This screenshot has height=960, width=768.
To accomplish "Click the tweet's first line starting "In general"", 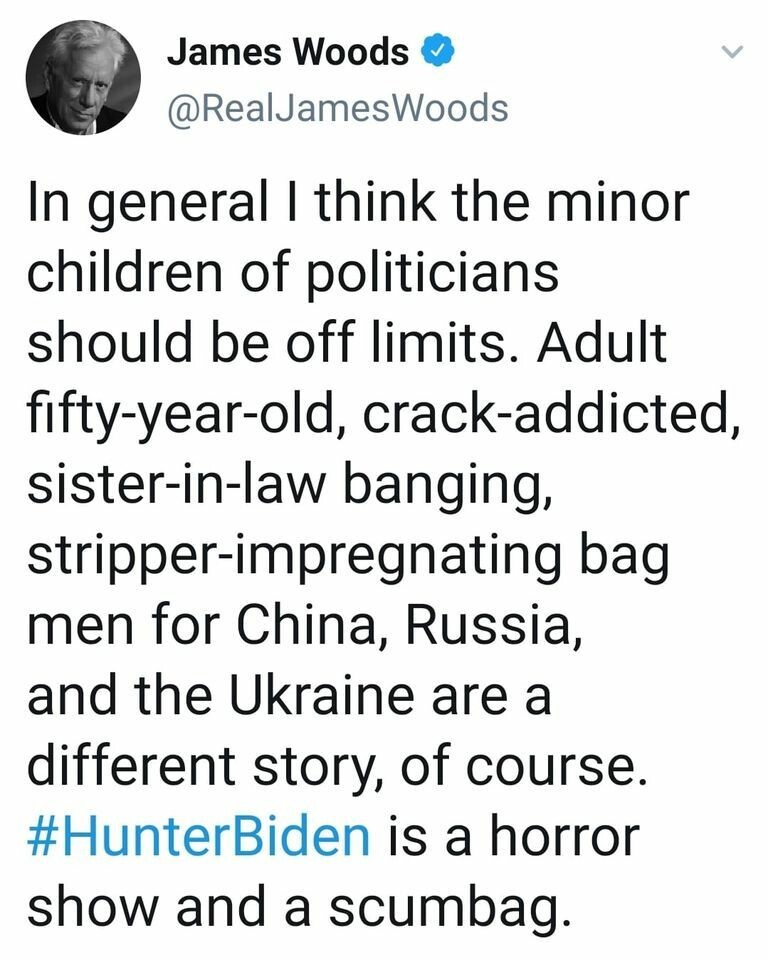I will [x=358, y=204].
